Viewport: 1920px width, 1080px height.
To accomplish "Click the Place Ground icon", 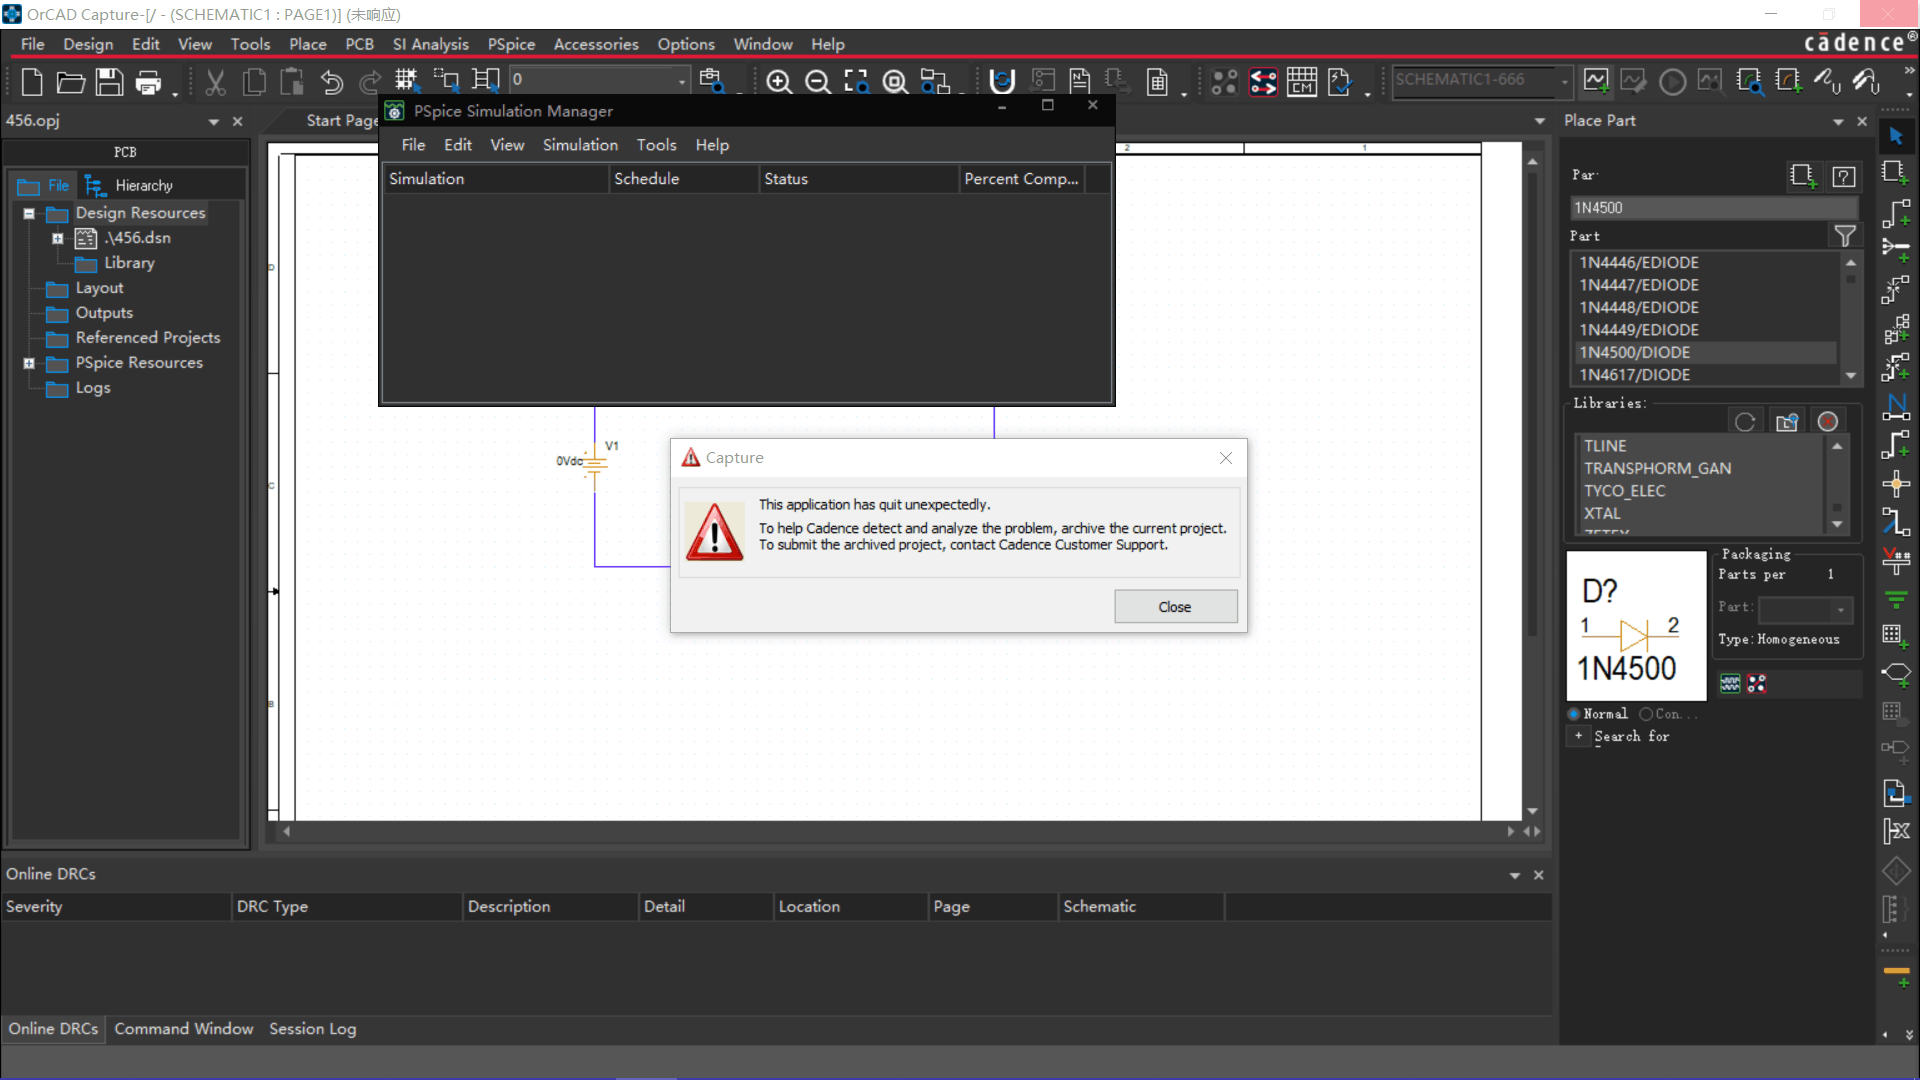I will click(x=1895, y=600).
